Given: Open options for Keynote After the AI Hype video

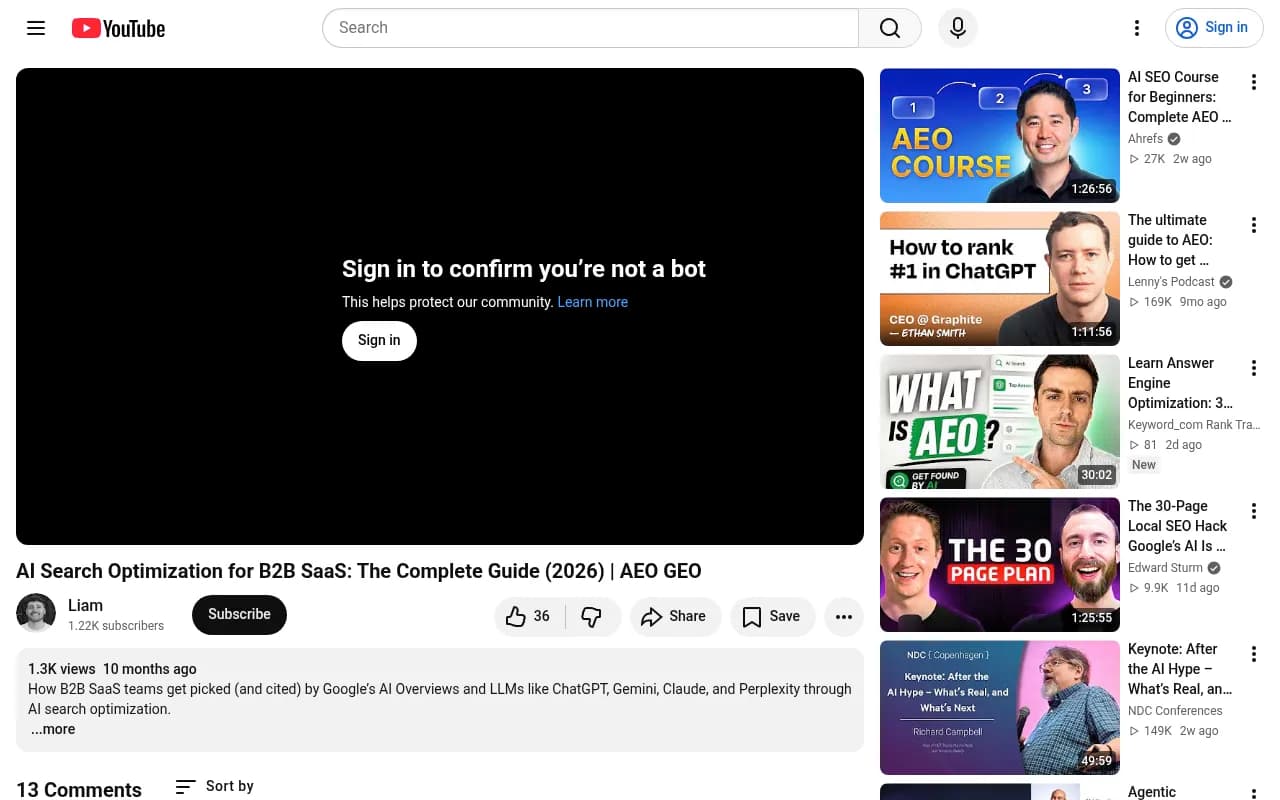Looking at the screenshot, I should coord(1253,655).
